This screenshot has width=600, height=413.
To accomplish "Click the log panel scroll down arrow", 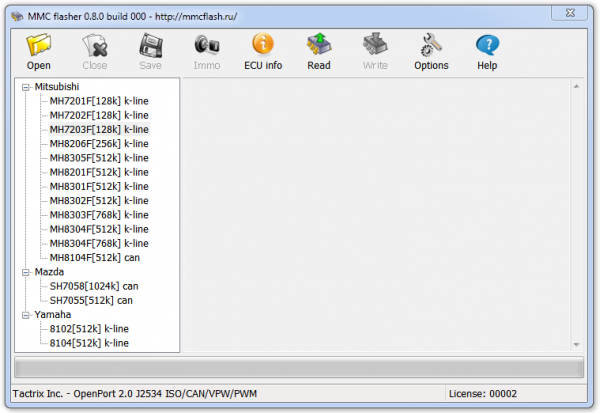I will tap(576, 345).
